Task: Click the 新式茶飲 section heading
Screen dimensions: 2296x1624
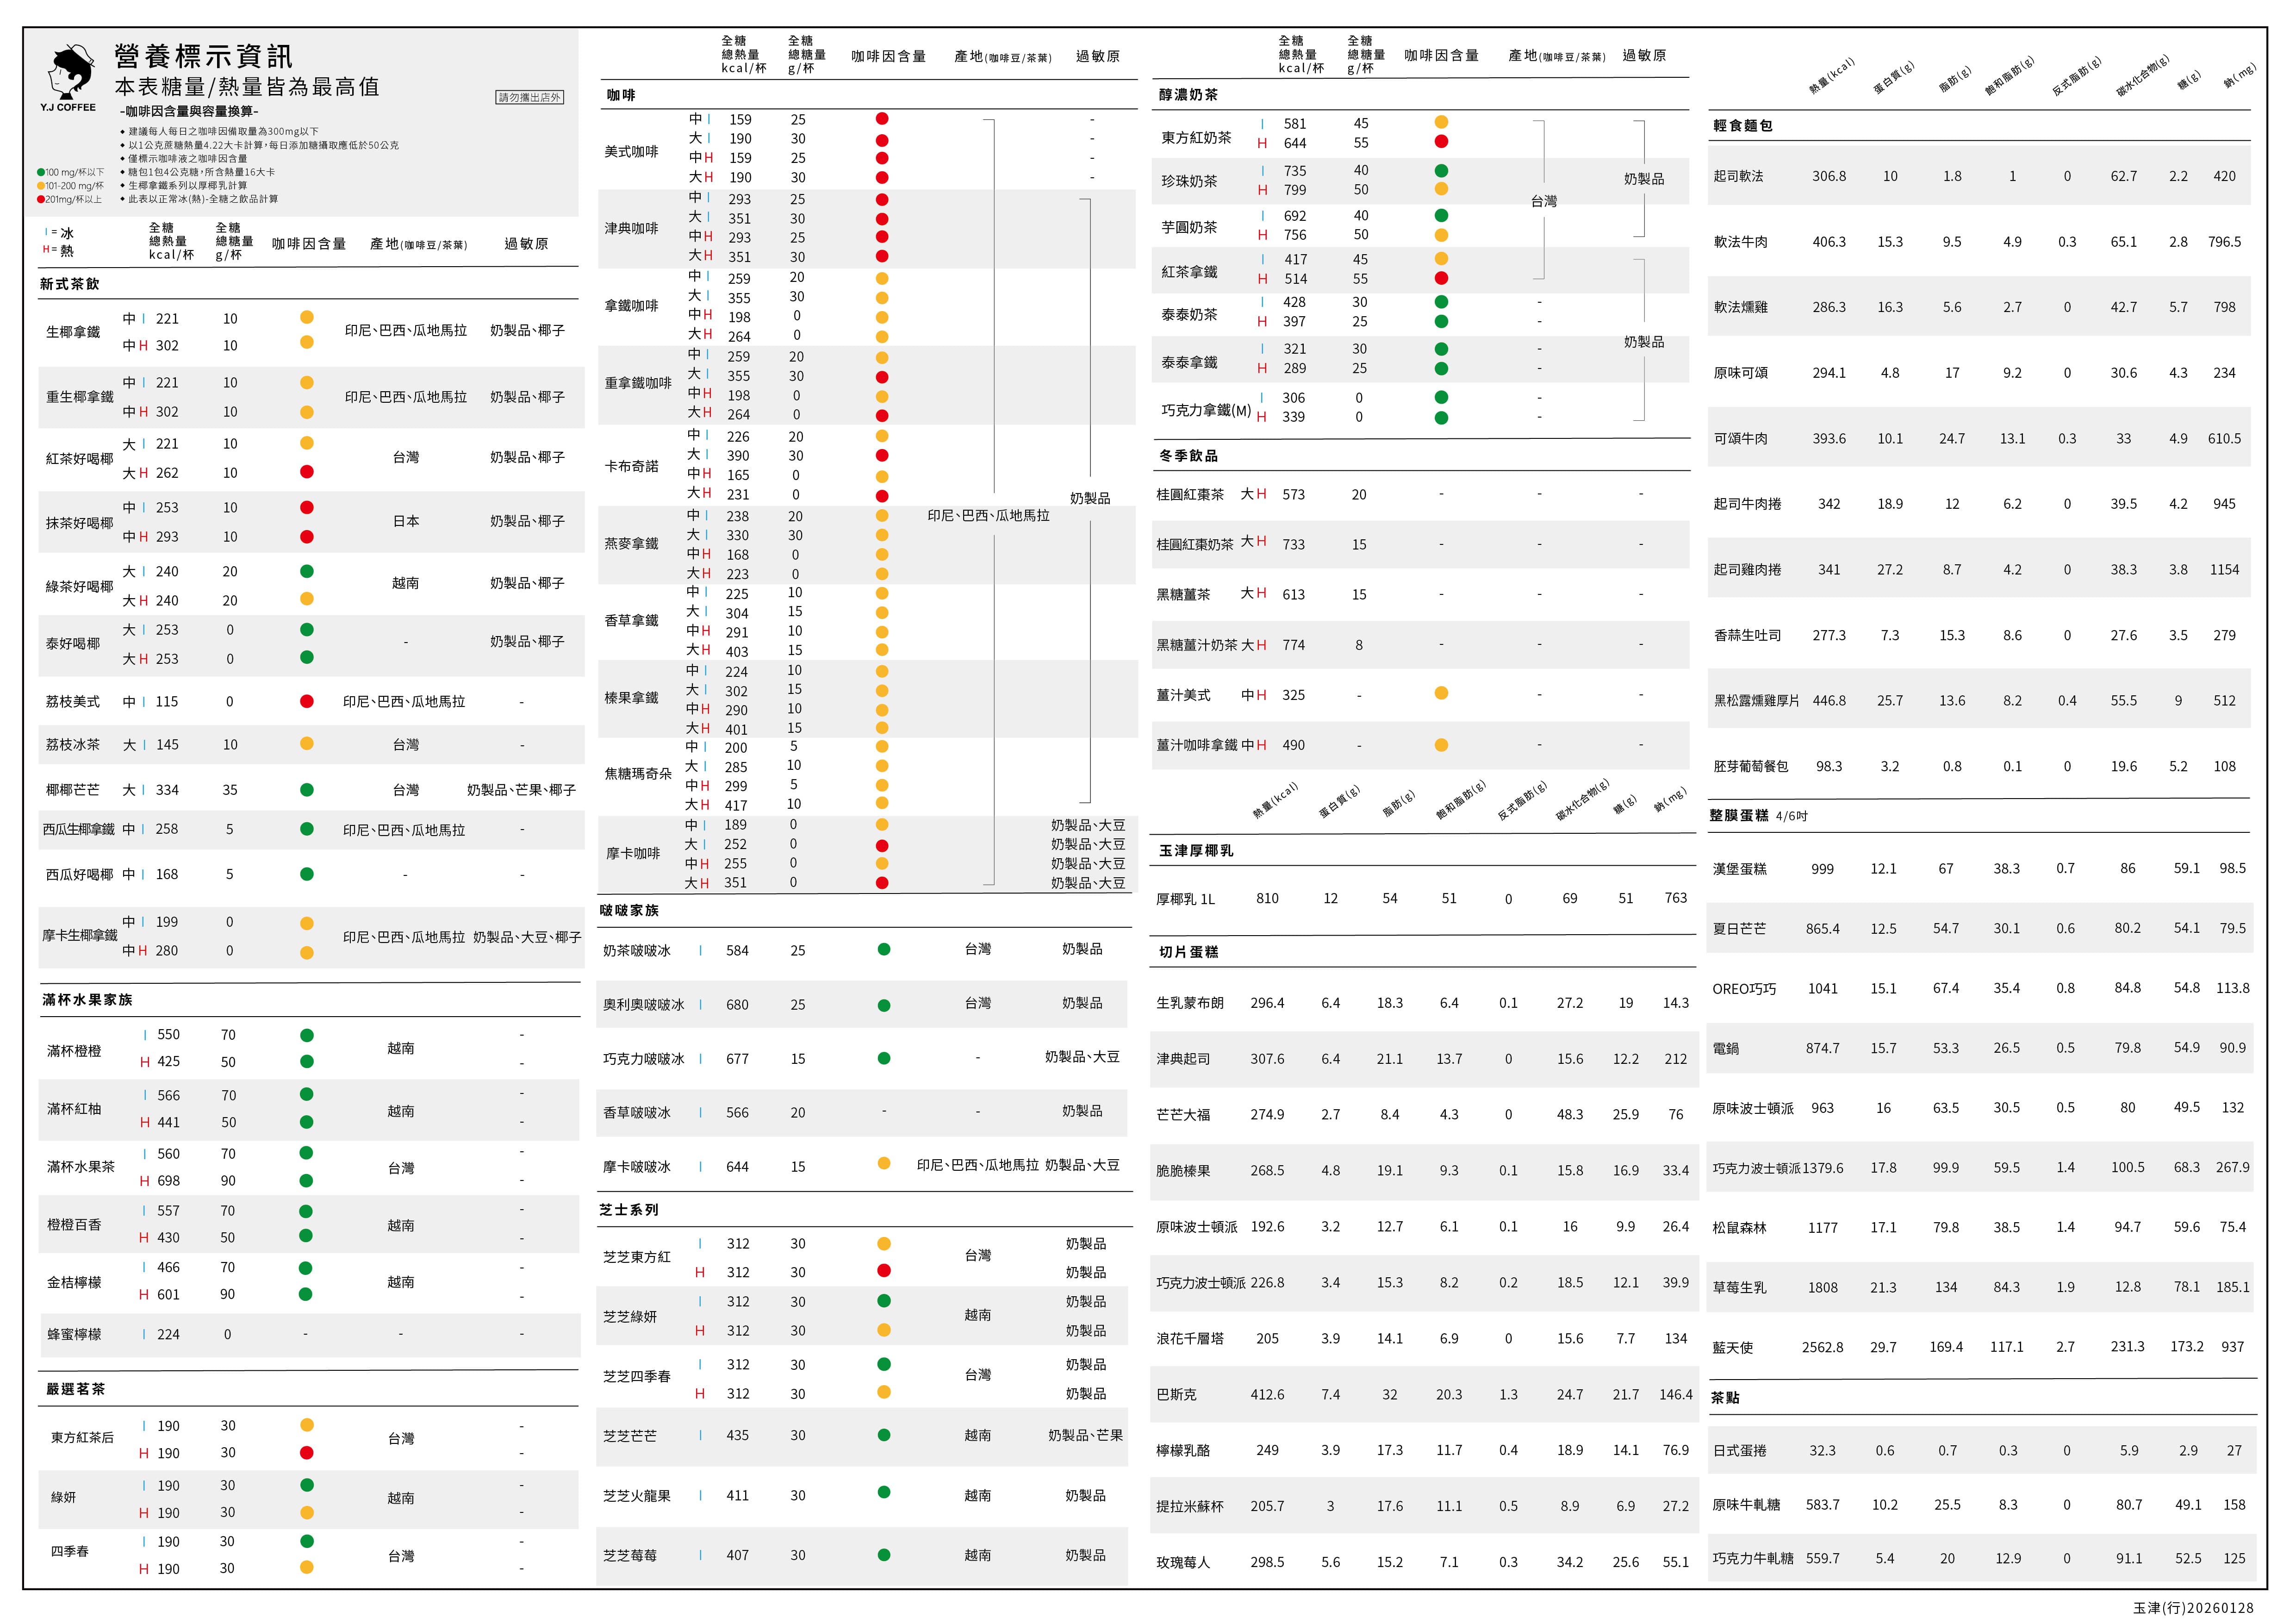Action: tap(70, 284)
